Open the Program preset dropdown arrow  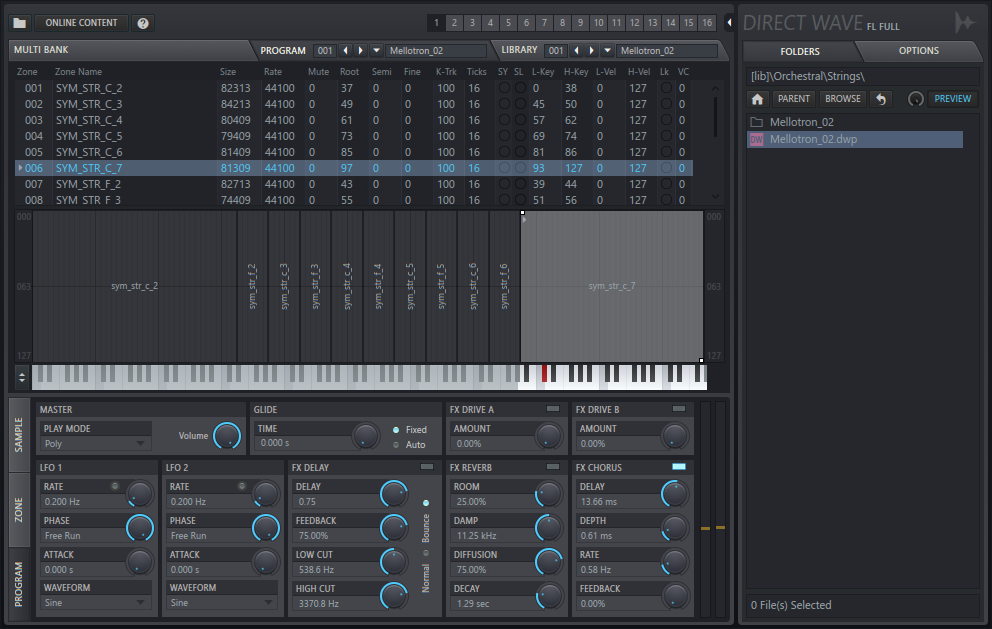[376, 50]
